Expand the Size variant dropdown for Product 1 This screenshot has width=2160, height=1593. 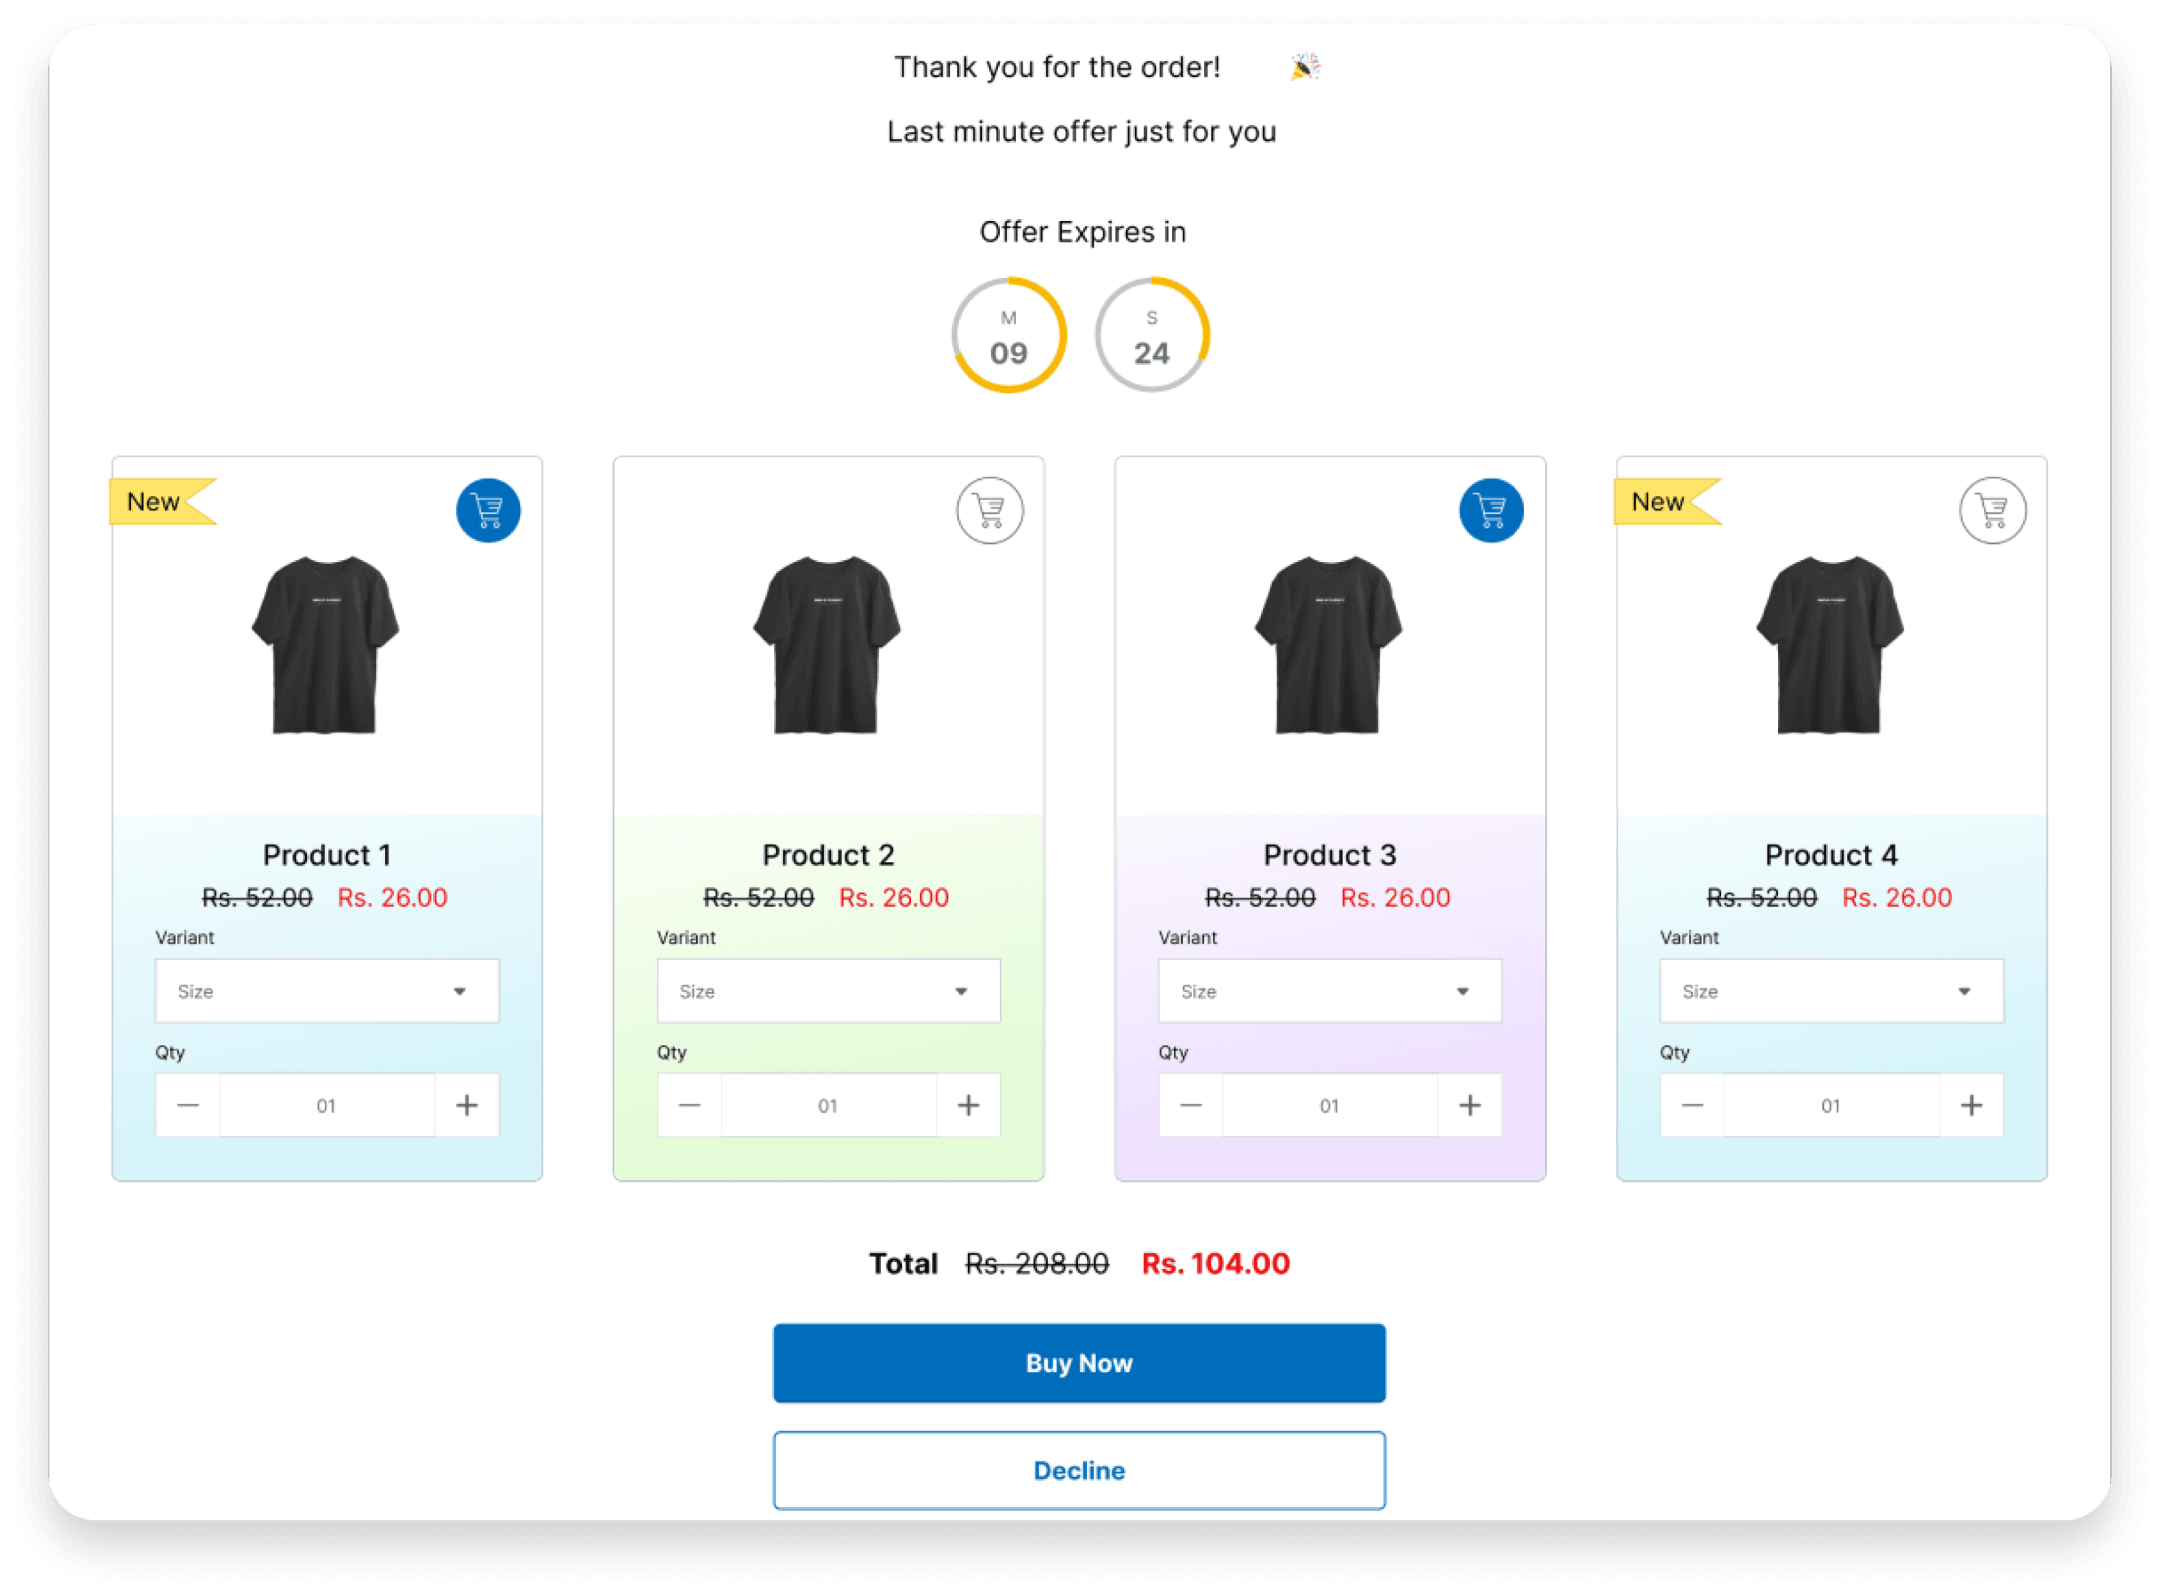pyautogui.click(x=327, y=991)
